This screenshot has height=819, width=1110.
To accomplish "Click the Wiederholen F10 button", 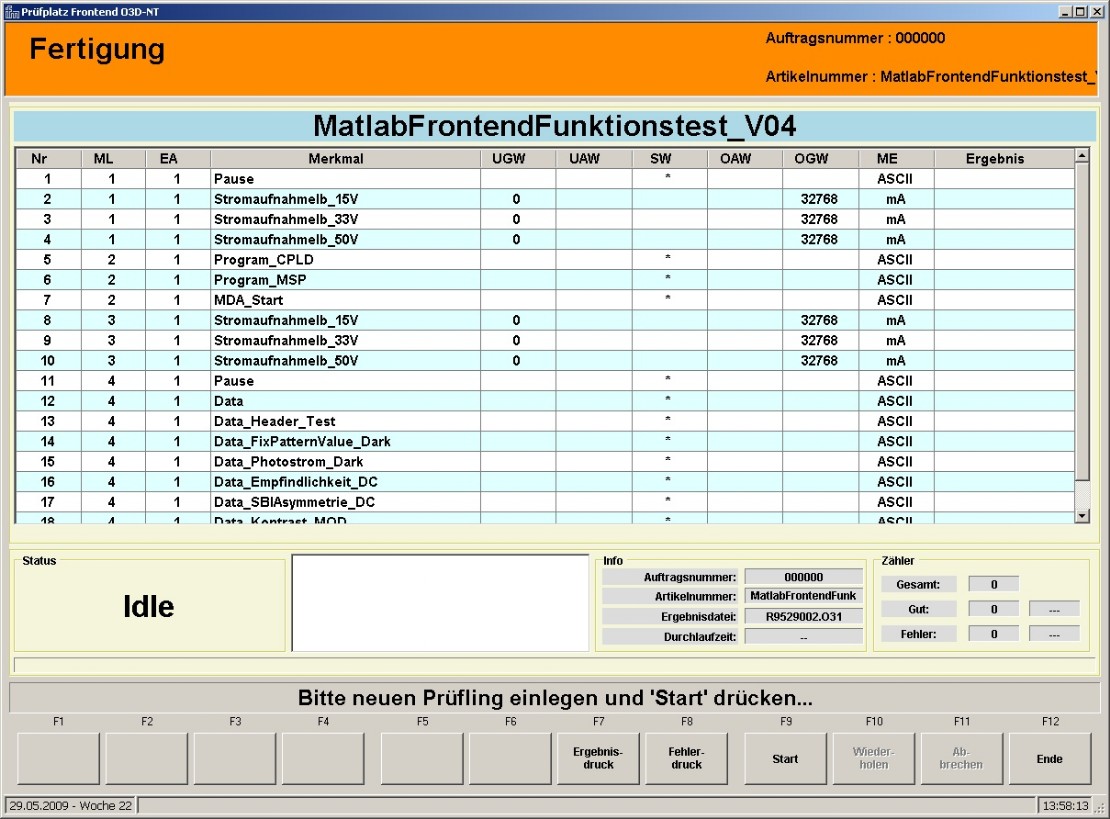I will 874,758.
